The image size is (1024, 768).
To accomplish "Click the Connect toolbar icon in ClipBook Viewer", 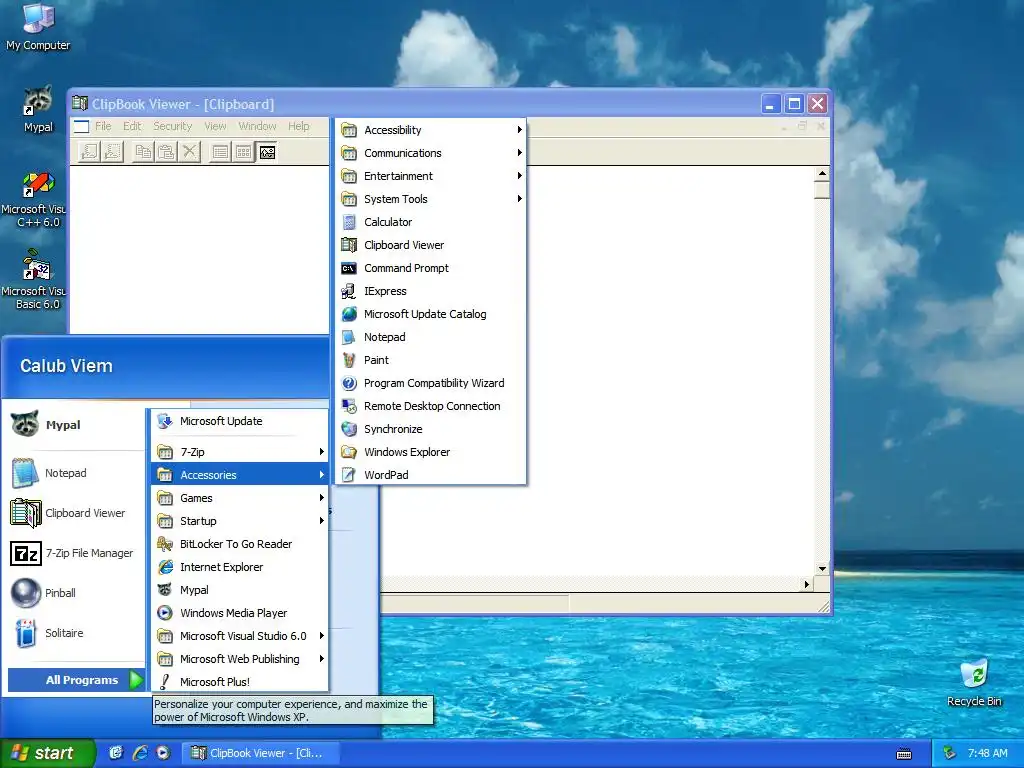I will pyautogui.click(x=89, y=152).
